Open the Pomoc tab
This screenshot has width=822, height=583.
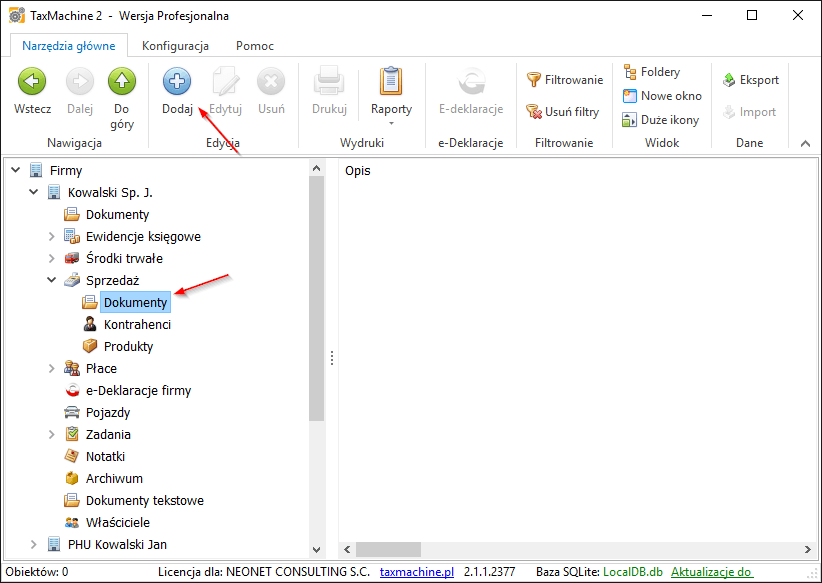coord(255,46)
